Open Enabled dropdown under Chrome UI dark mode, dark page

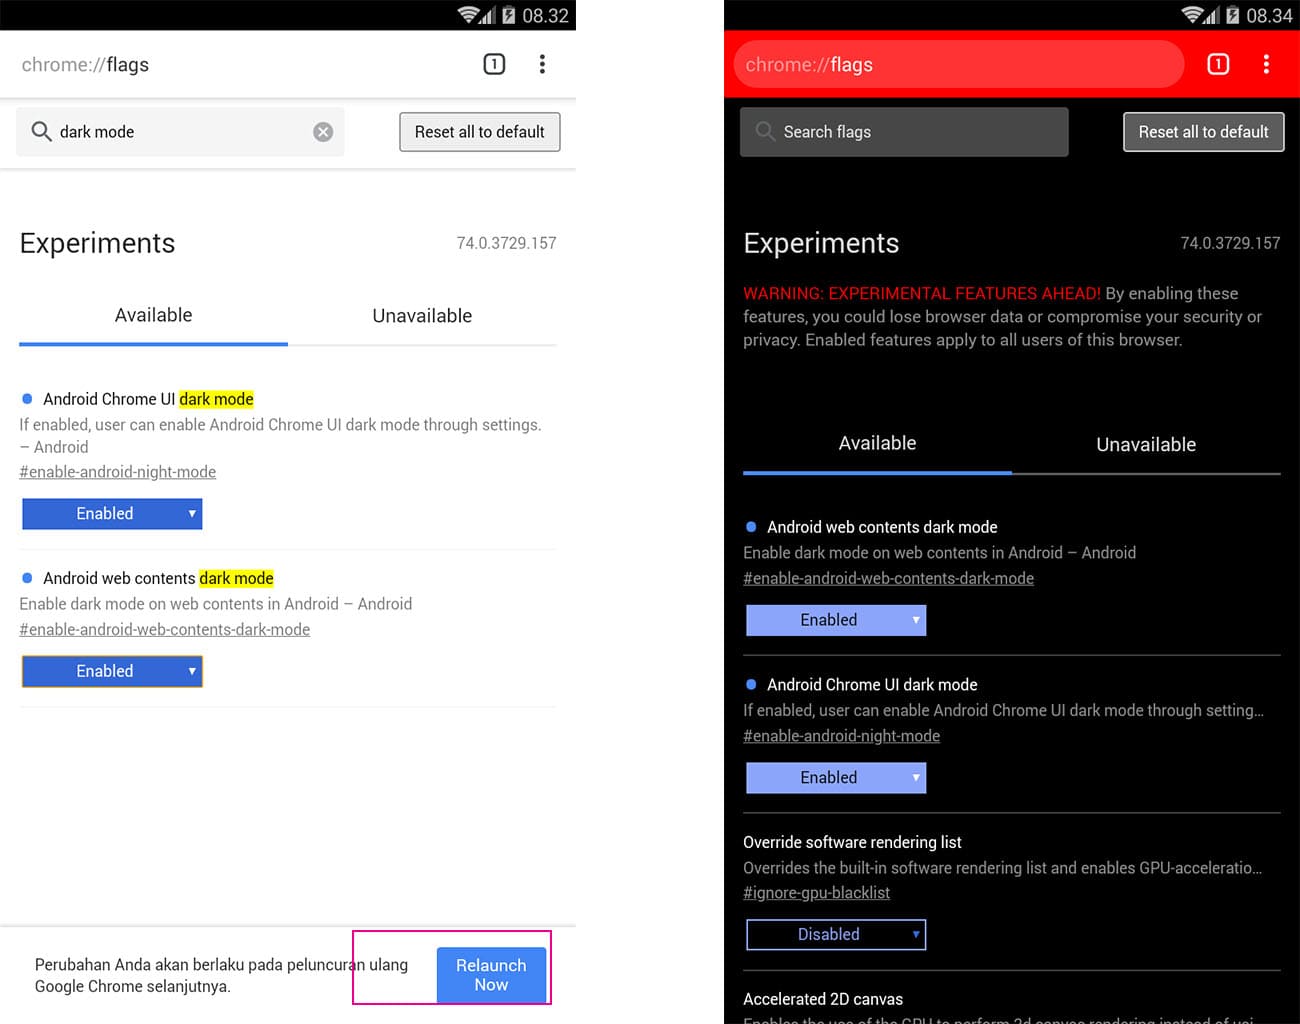[x=836, y=778]
